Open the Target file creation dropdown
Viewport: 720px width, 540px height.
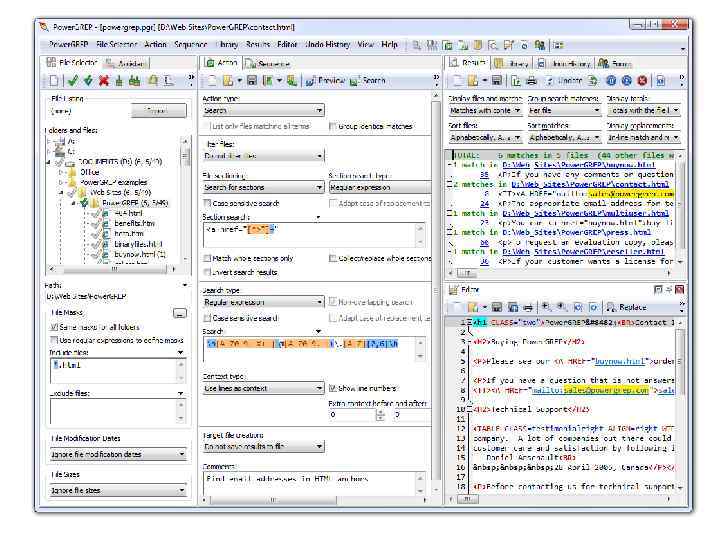pos(264,446)
